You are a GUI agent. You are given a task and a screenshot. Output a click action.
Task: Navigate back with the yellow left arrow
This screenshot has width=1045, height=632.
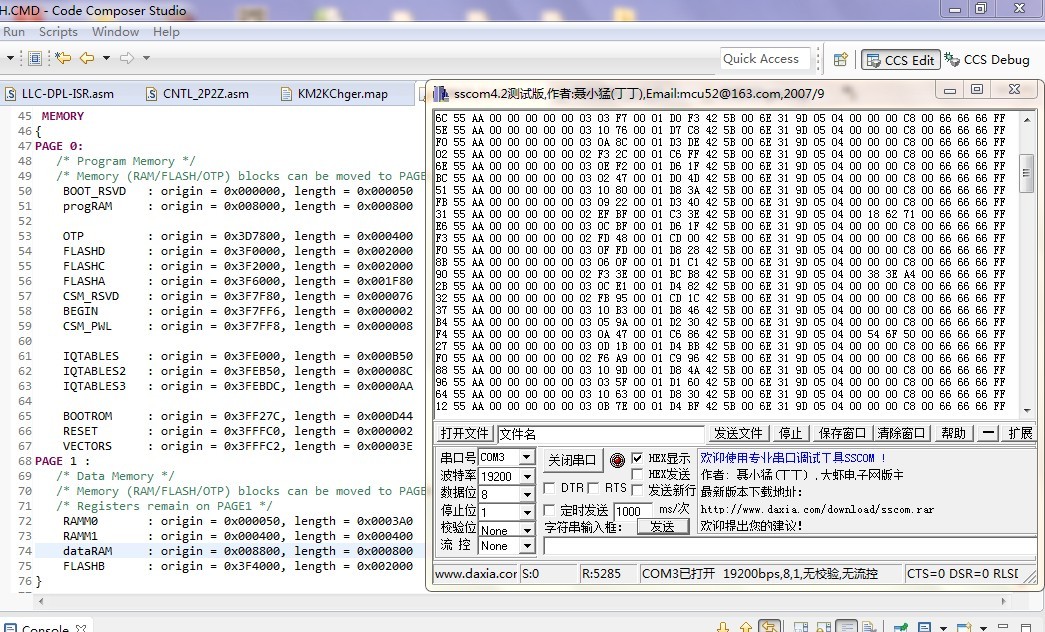tap(87, 58)
